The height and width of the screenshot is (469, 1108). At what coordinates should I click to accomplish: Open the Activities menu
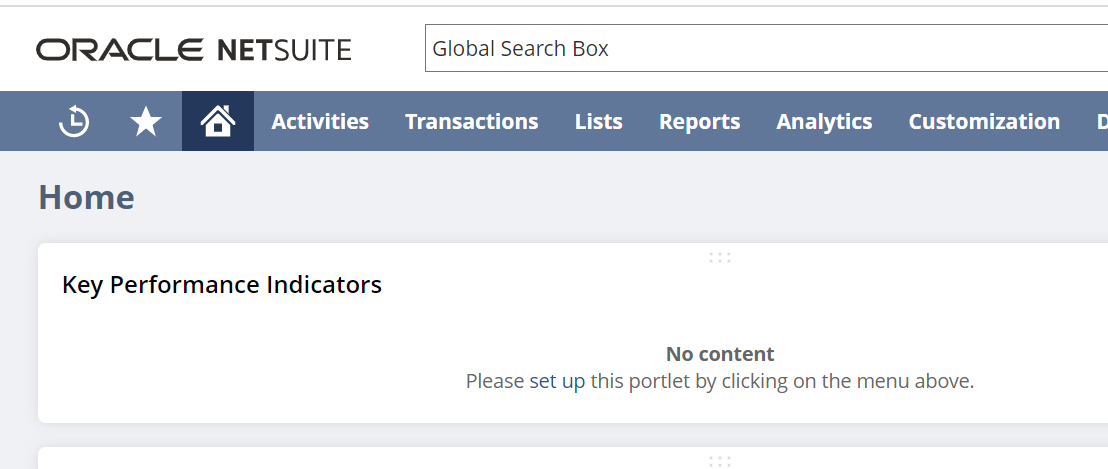coord(320,121)
